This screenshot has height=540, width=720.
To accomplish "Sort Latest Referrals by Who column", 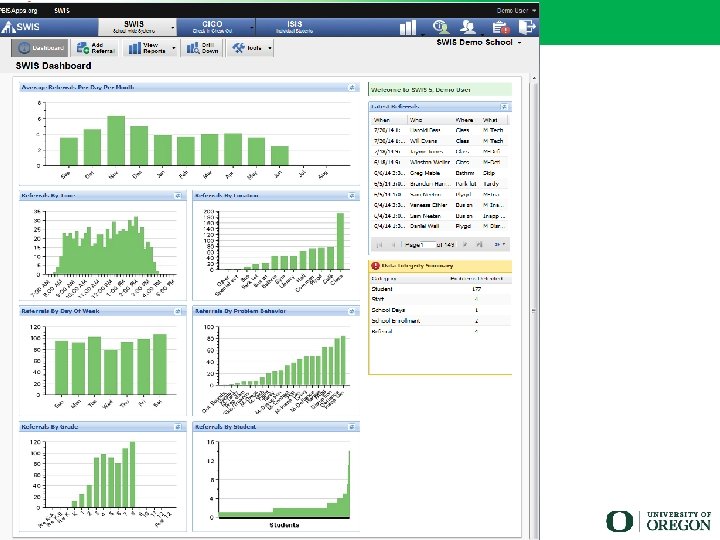I will click(x=431, y=120).
